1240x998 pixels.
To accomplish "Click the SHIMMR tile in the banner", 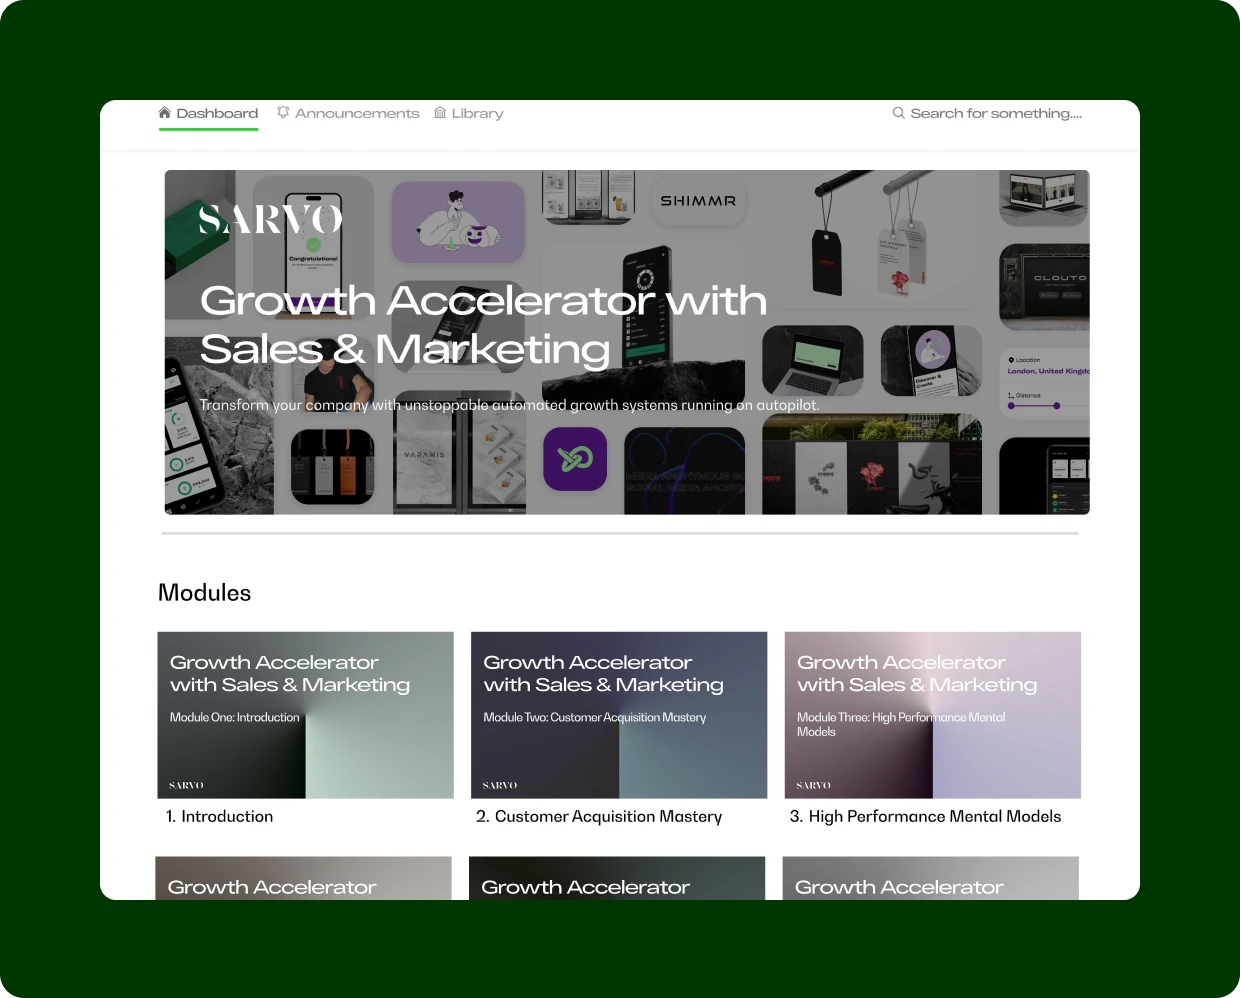I will [x=698, y=201].
